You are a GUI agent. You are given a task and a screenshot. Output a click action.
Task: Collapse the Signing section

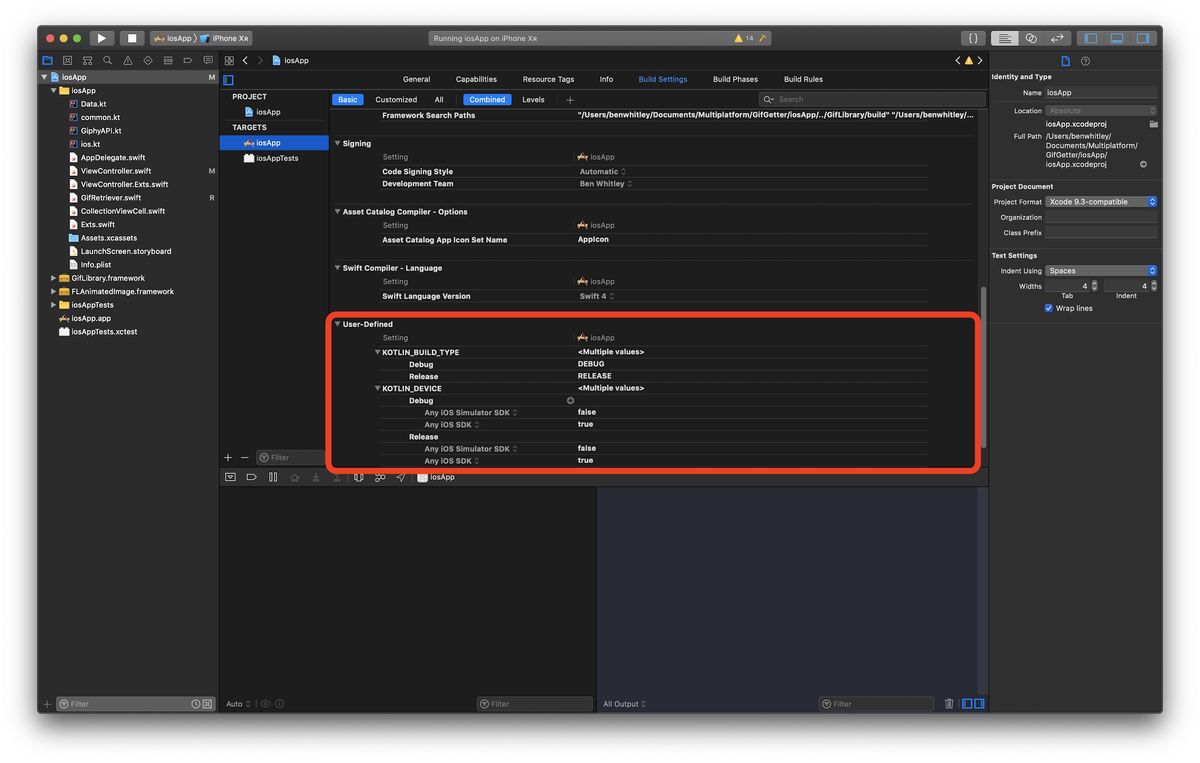tap(337, 143)
